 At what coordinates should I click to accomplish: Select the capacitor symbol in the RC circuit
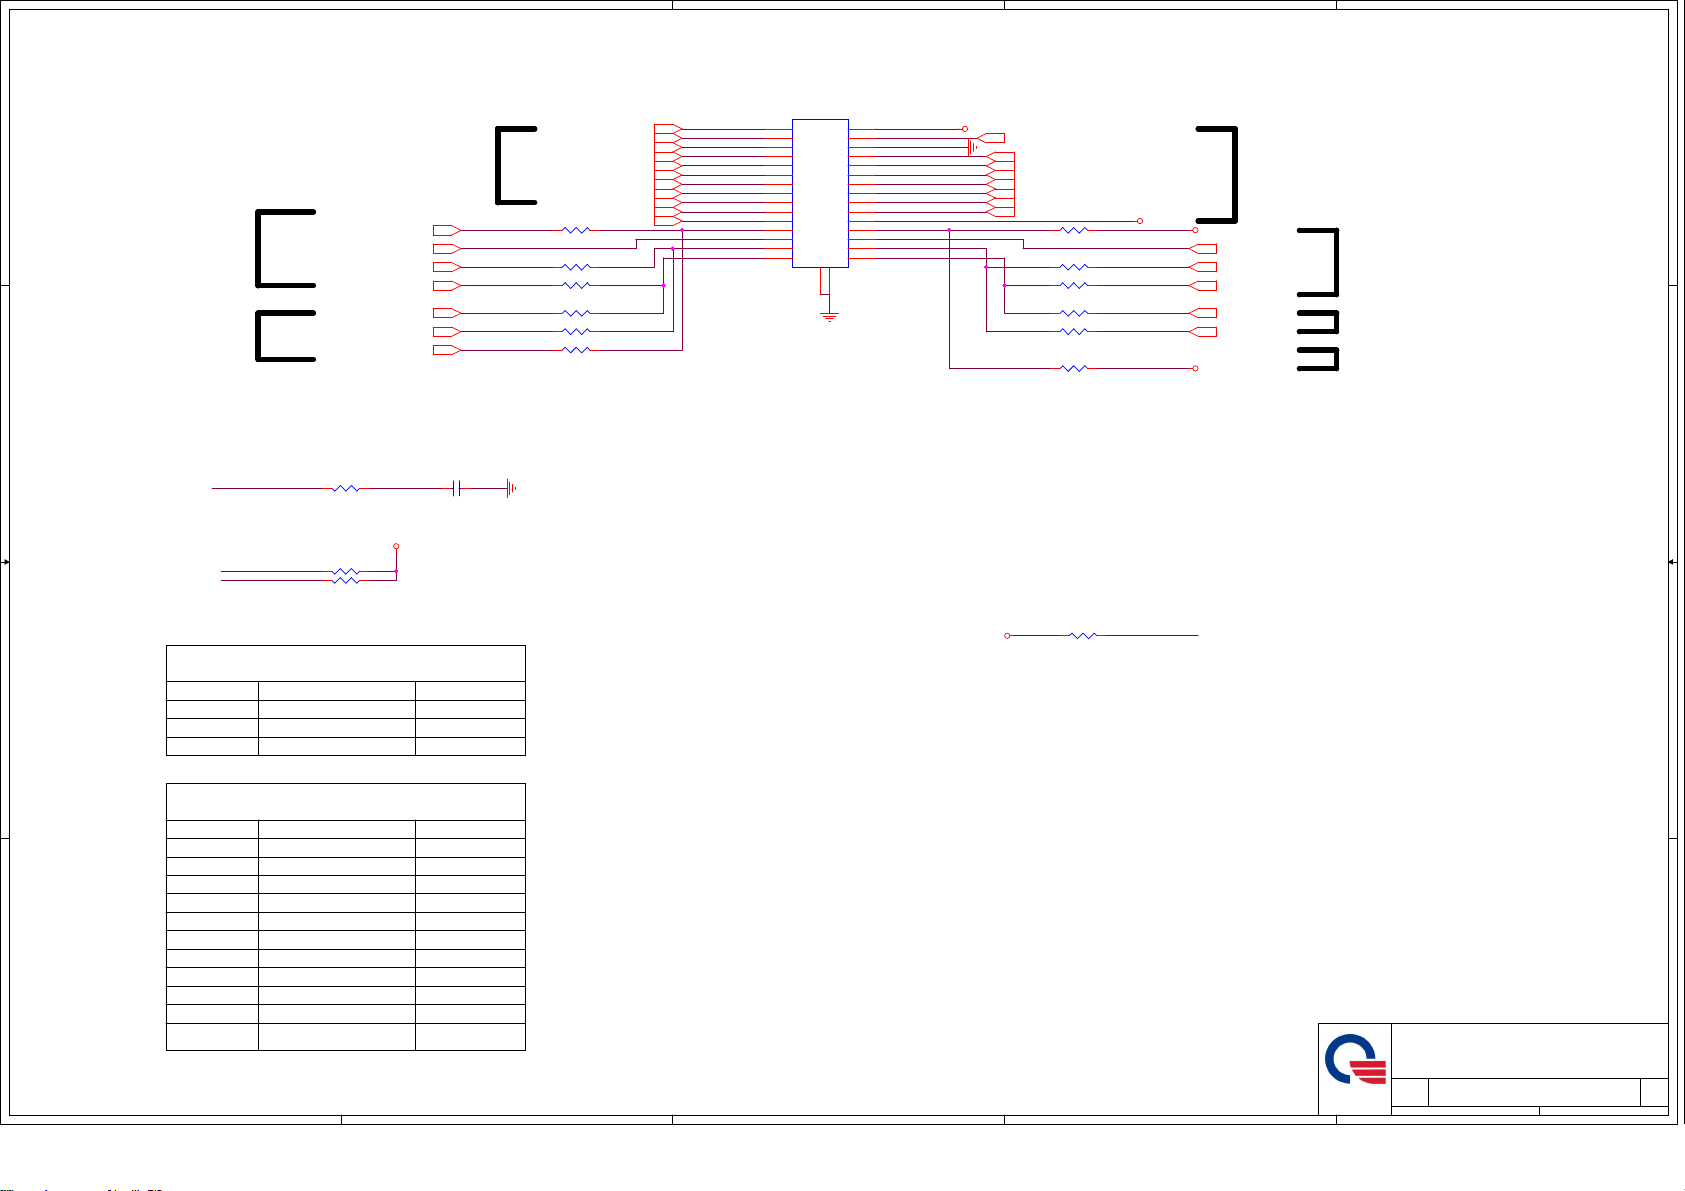(456, 488)
